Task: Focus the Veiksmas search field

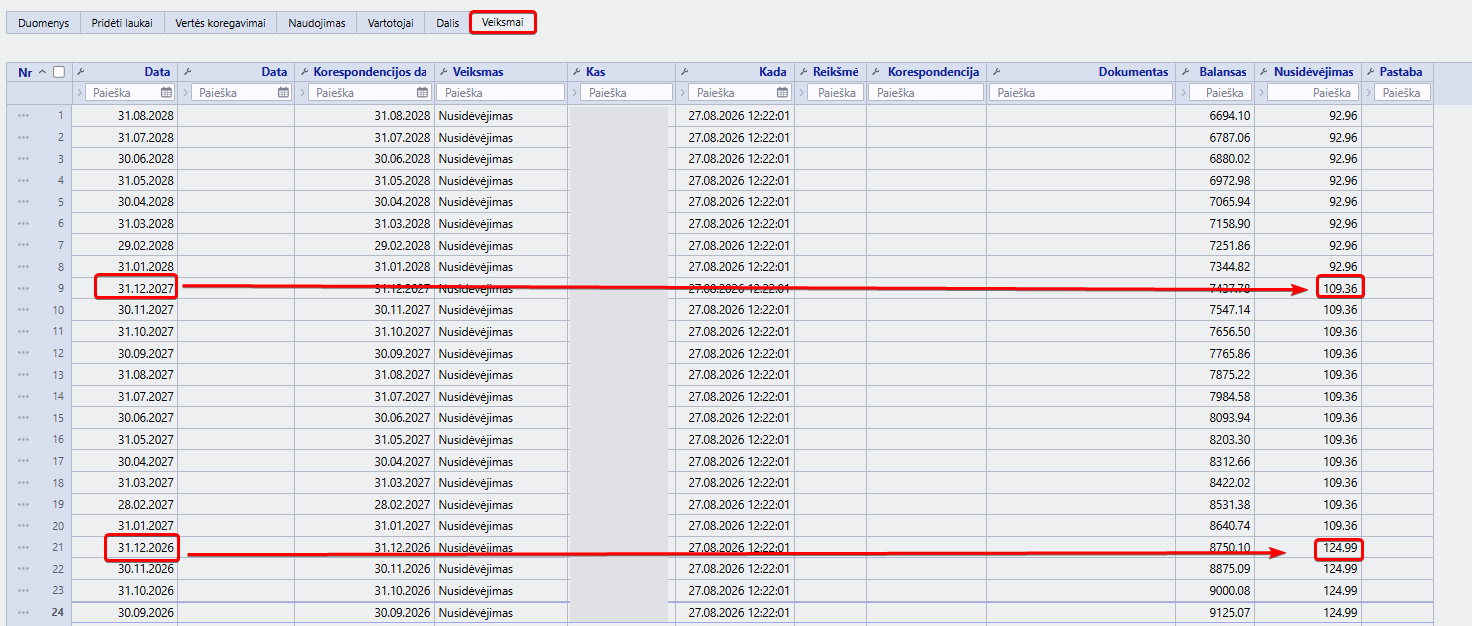Action: point(502,92)
